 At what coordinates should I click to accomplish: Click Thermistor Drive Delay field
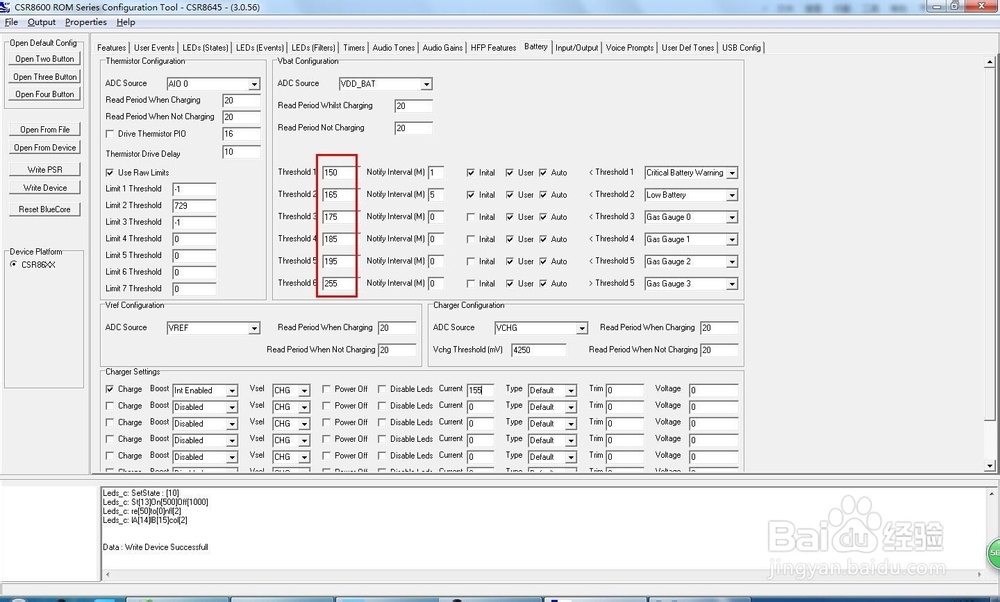pyautogui.click(x=241, y=152)
